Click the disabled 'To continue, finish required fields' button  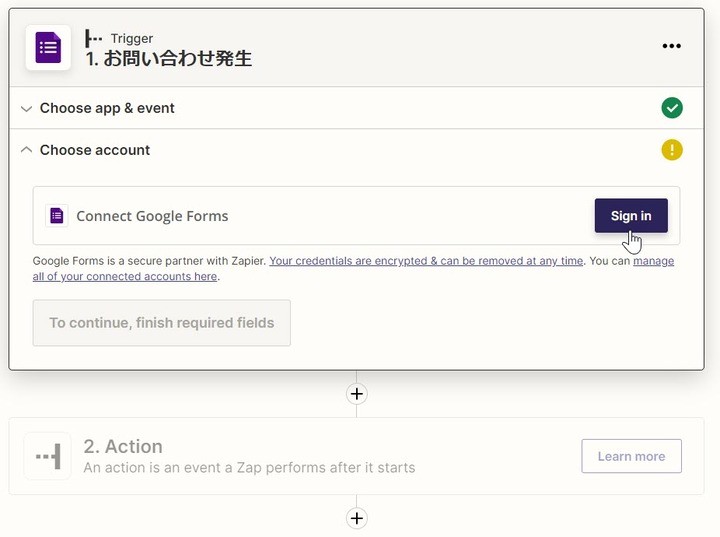162,323
